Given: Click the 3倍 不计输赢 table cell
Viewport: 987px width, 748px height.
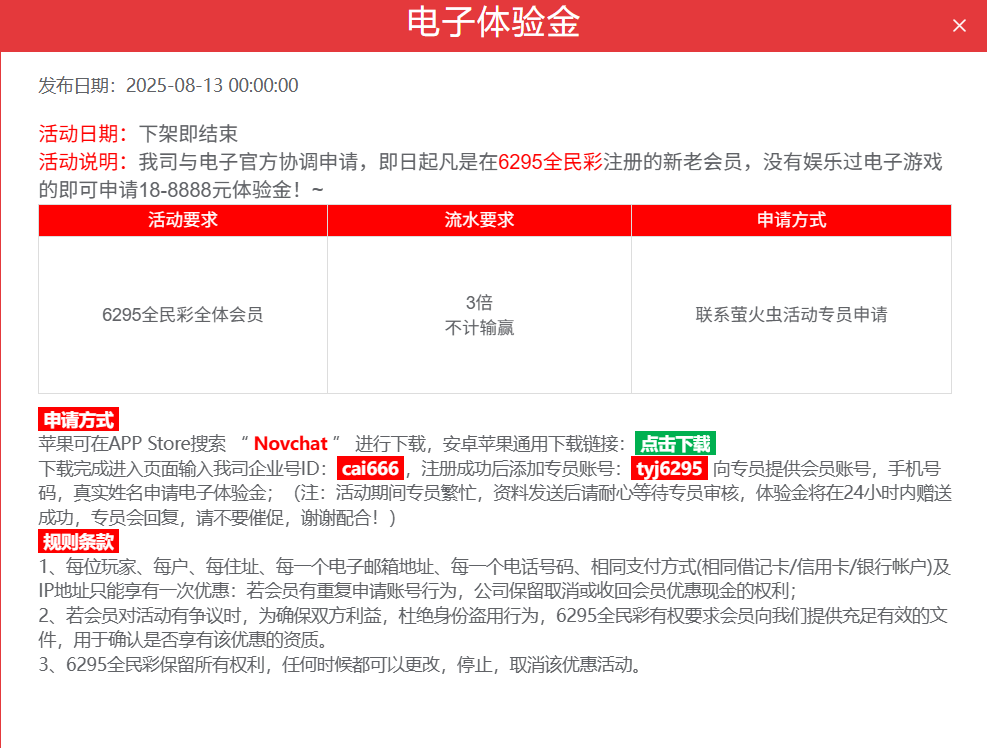Looking at the screenshot, I should pos(479,314).
